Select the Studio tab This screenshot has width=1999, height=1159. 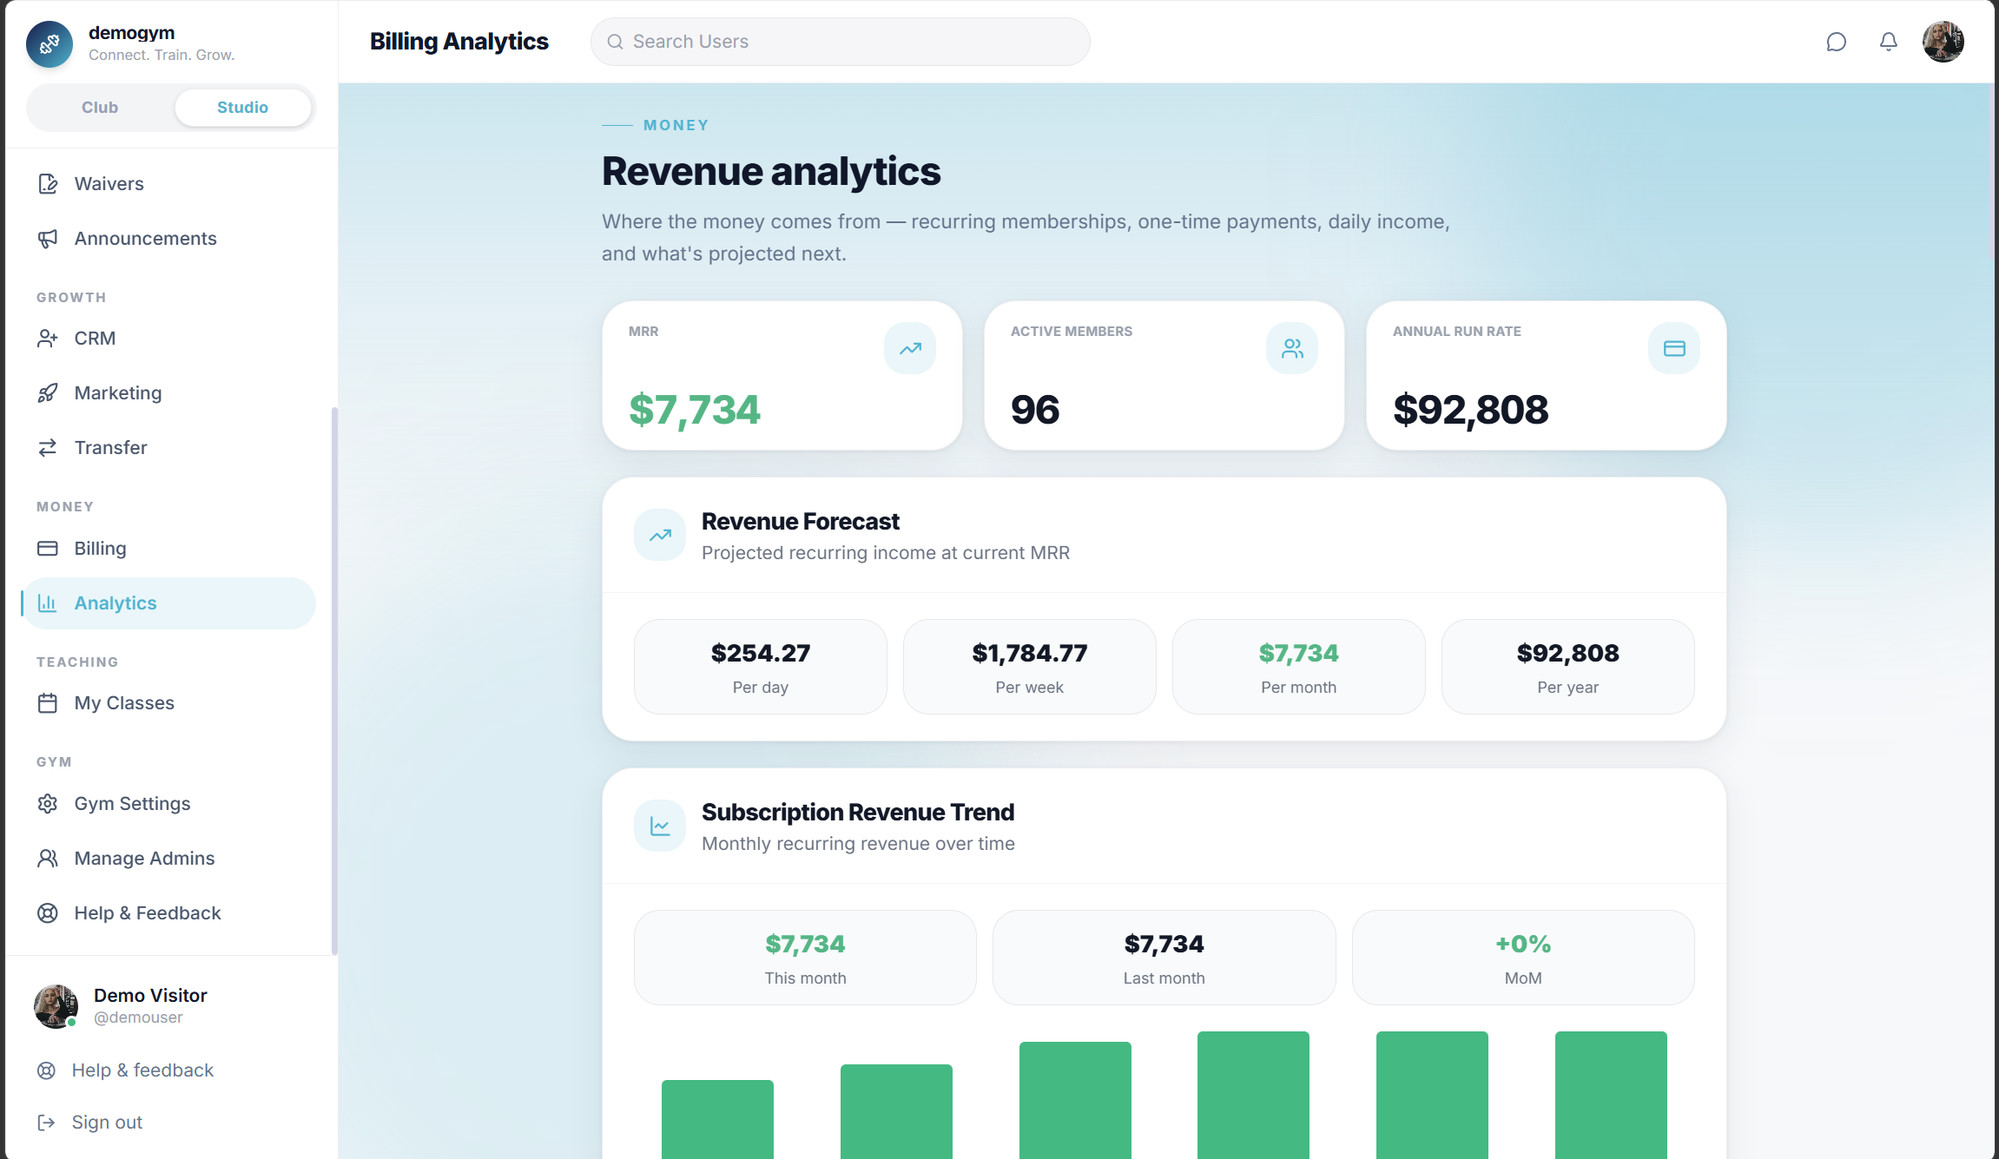coord(243,107)
